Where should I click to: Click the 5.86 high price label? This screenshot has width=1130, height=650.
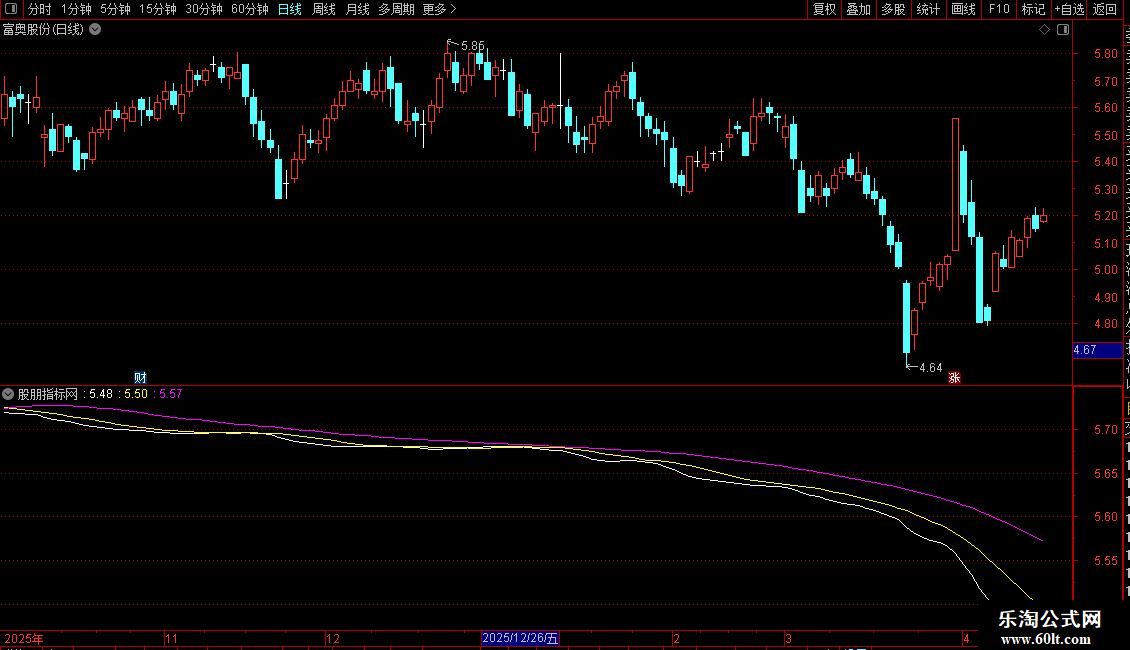(473, 46)
